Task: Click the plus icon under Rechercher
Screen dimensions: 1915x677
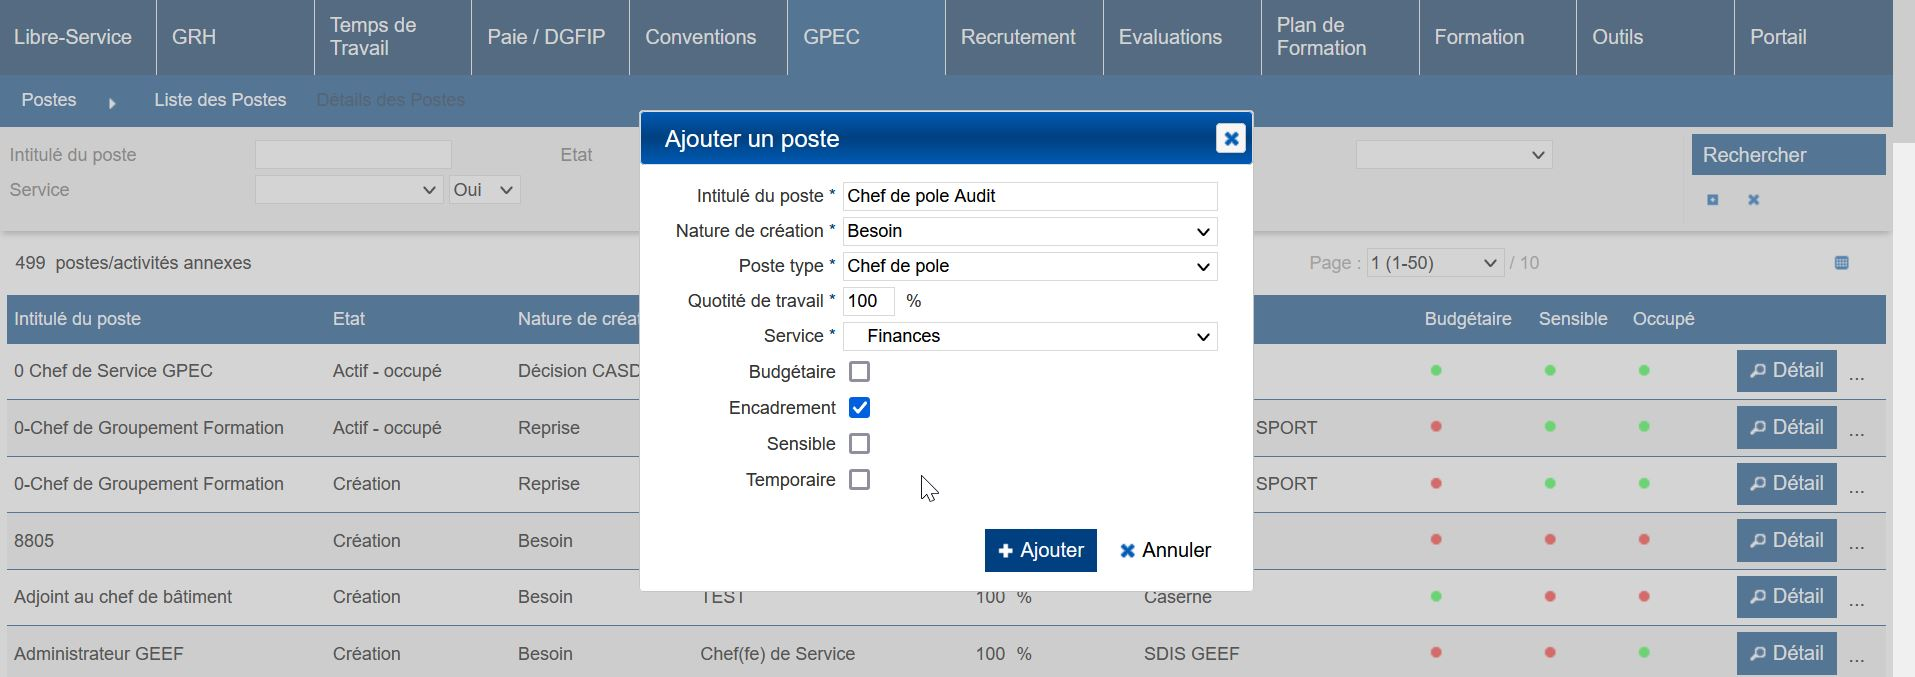Action: coord(1712,200)
